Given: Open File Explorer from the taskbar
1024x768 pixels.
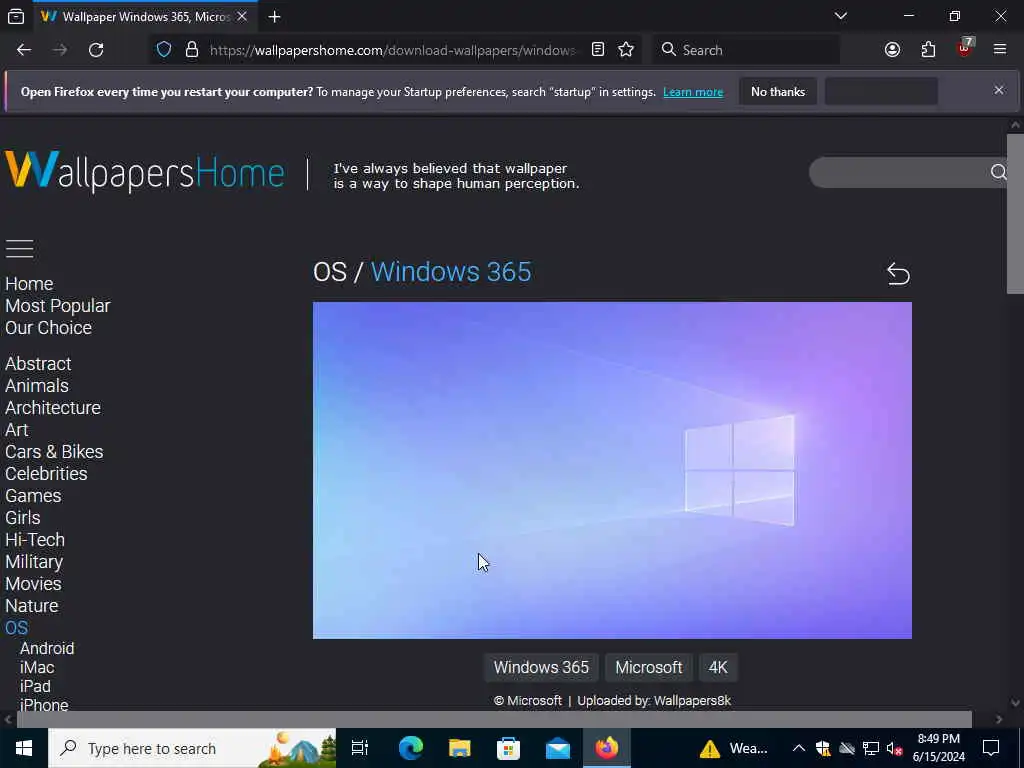Looking at the screenshot, I should [x=460, y=748].
